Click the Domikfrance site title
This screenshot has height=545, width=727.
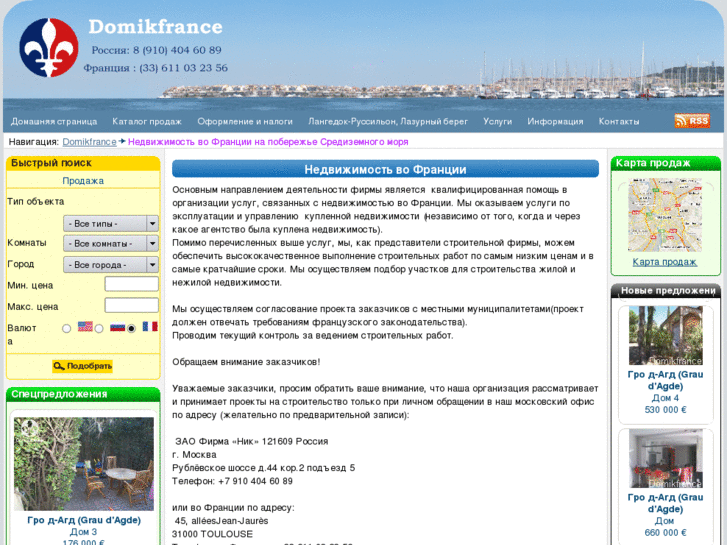[x=155, y=27]
